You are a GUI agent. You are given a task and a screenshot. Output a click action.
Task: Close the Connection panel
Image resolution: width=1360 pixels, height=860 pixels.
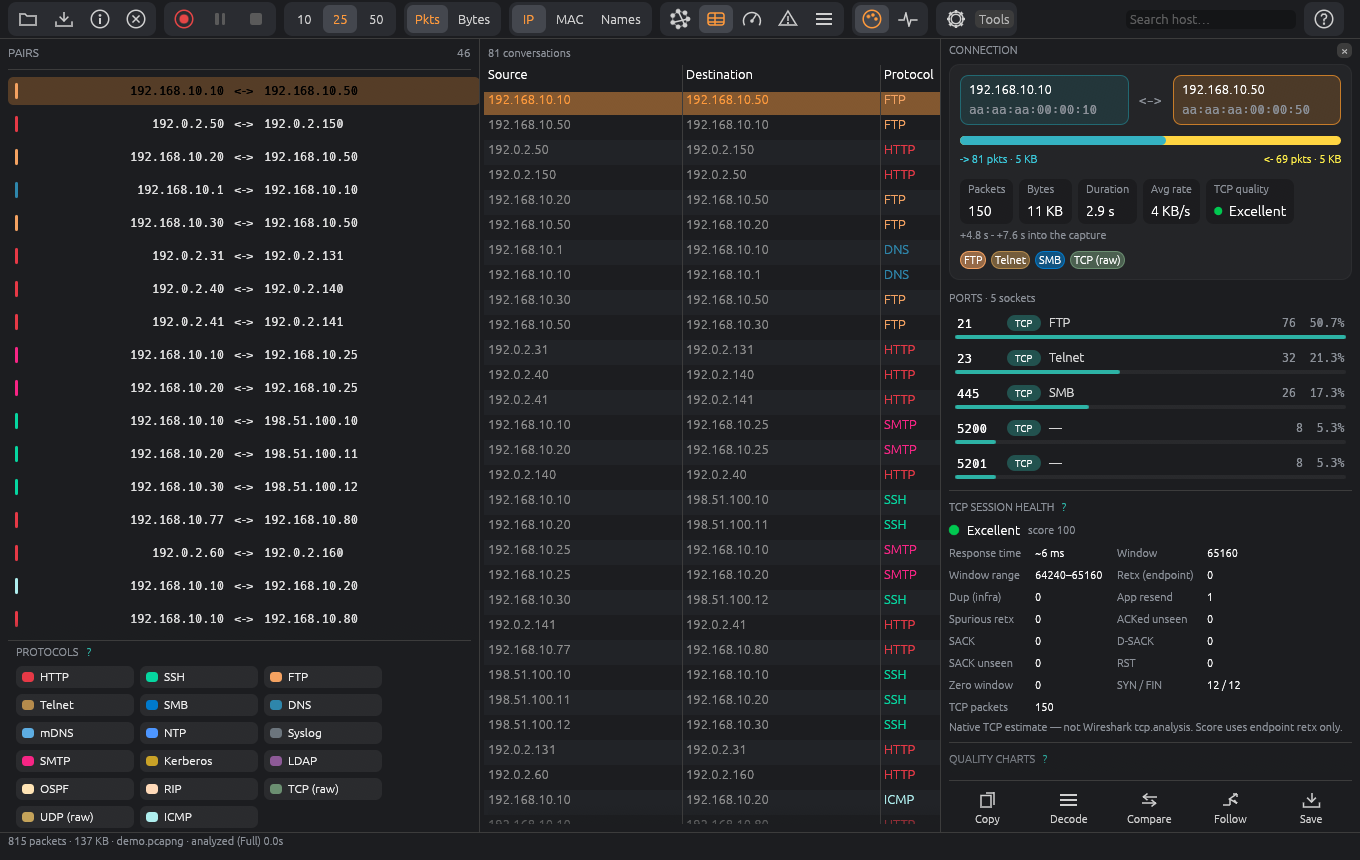pyautogui.click(x=1343, y=50)
